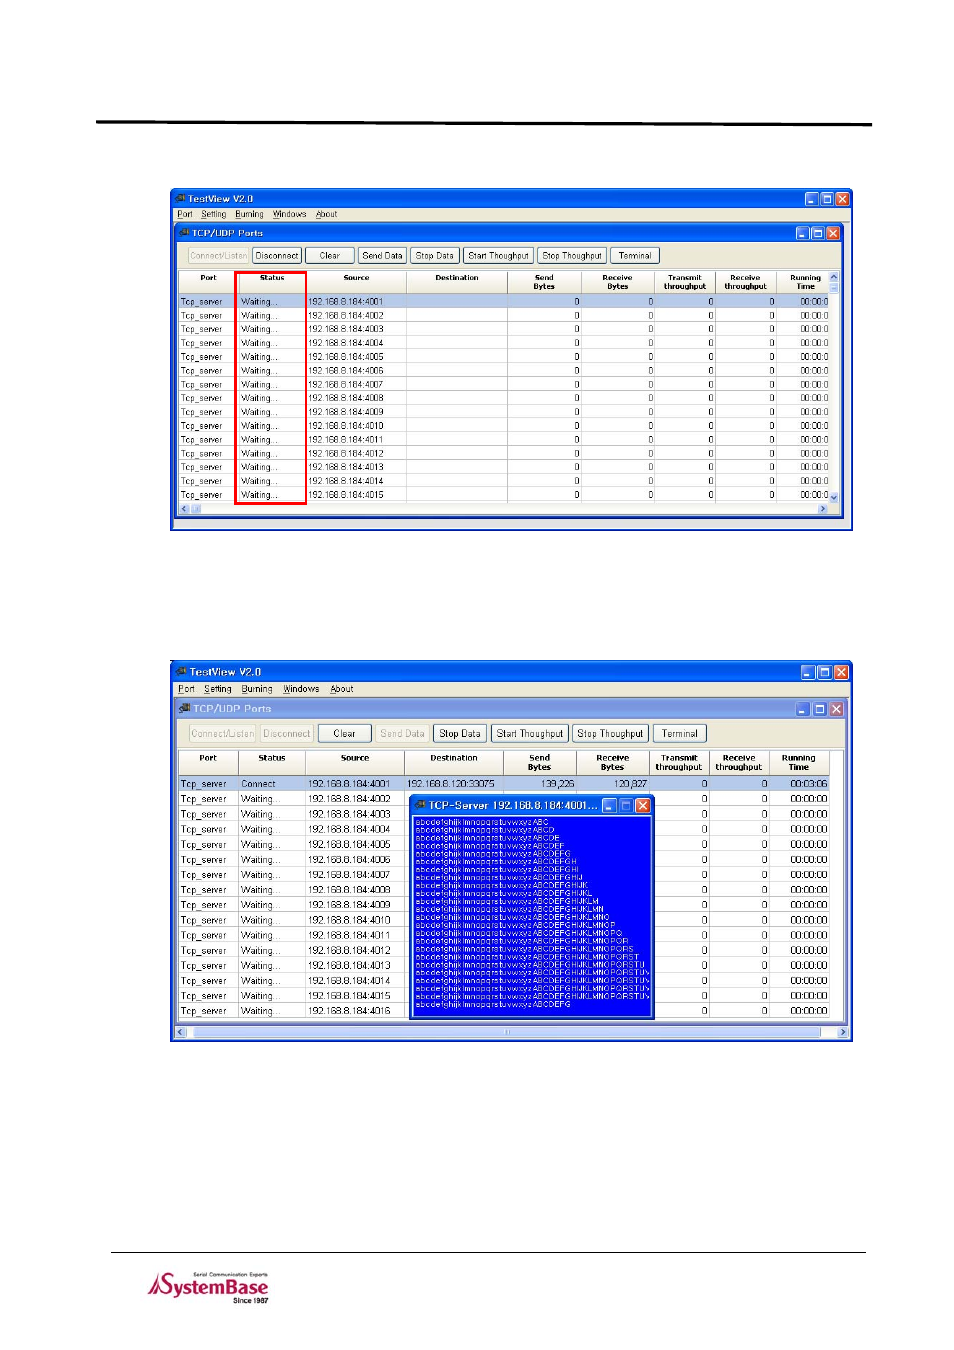Viewport: 954px width, 1350px height.
Task: Click the Source column header in the upper table
Action: click(356, 282)
